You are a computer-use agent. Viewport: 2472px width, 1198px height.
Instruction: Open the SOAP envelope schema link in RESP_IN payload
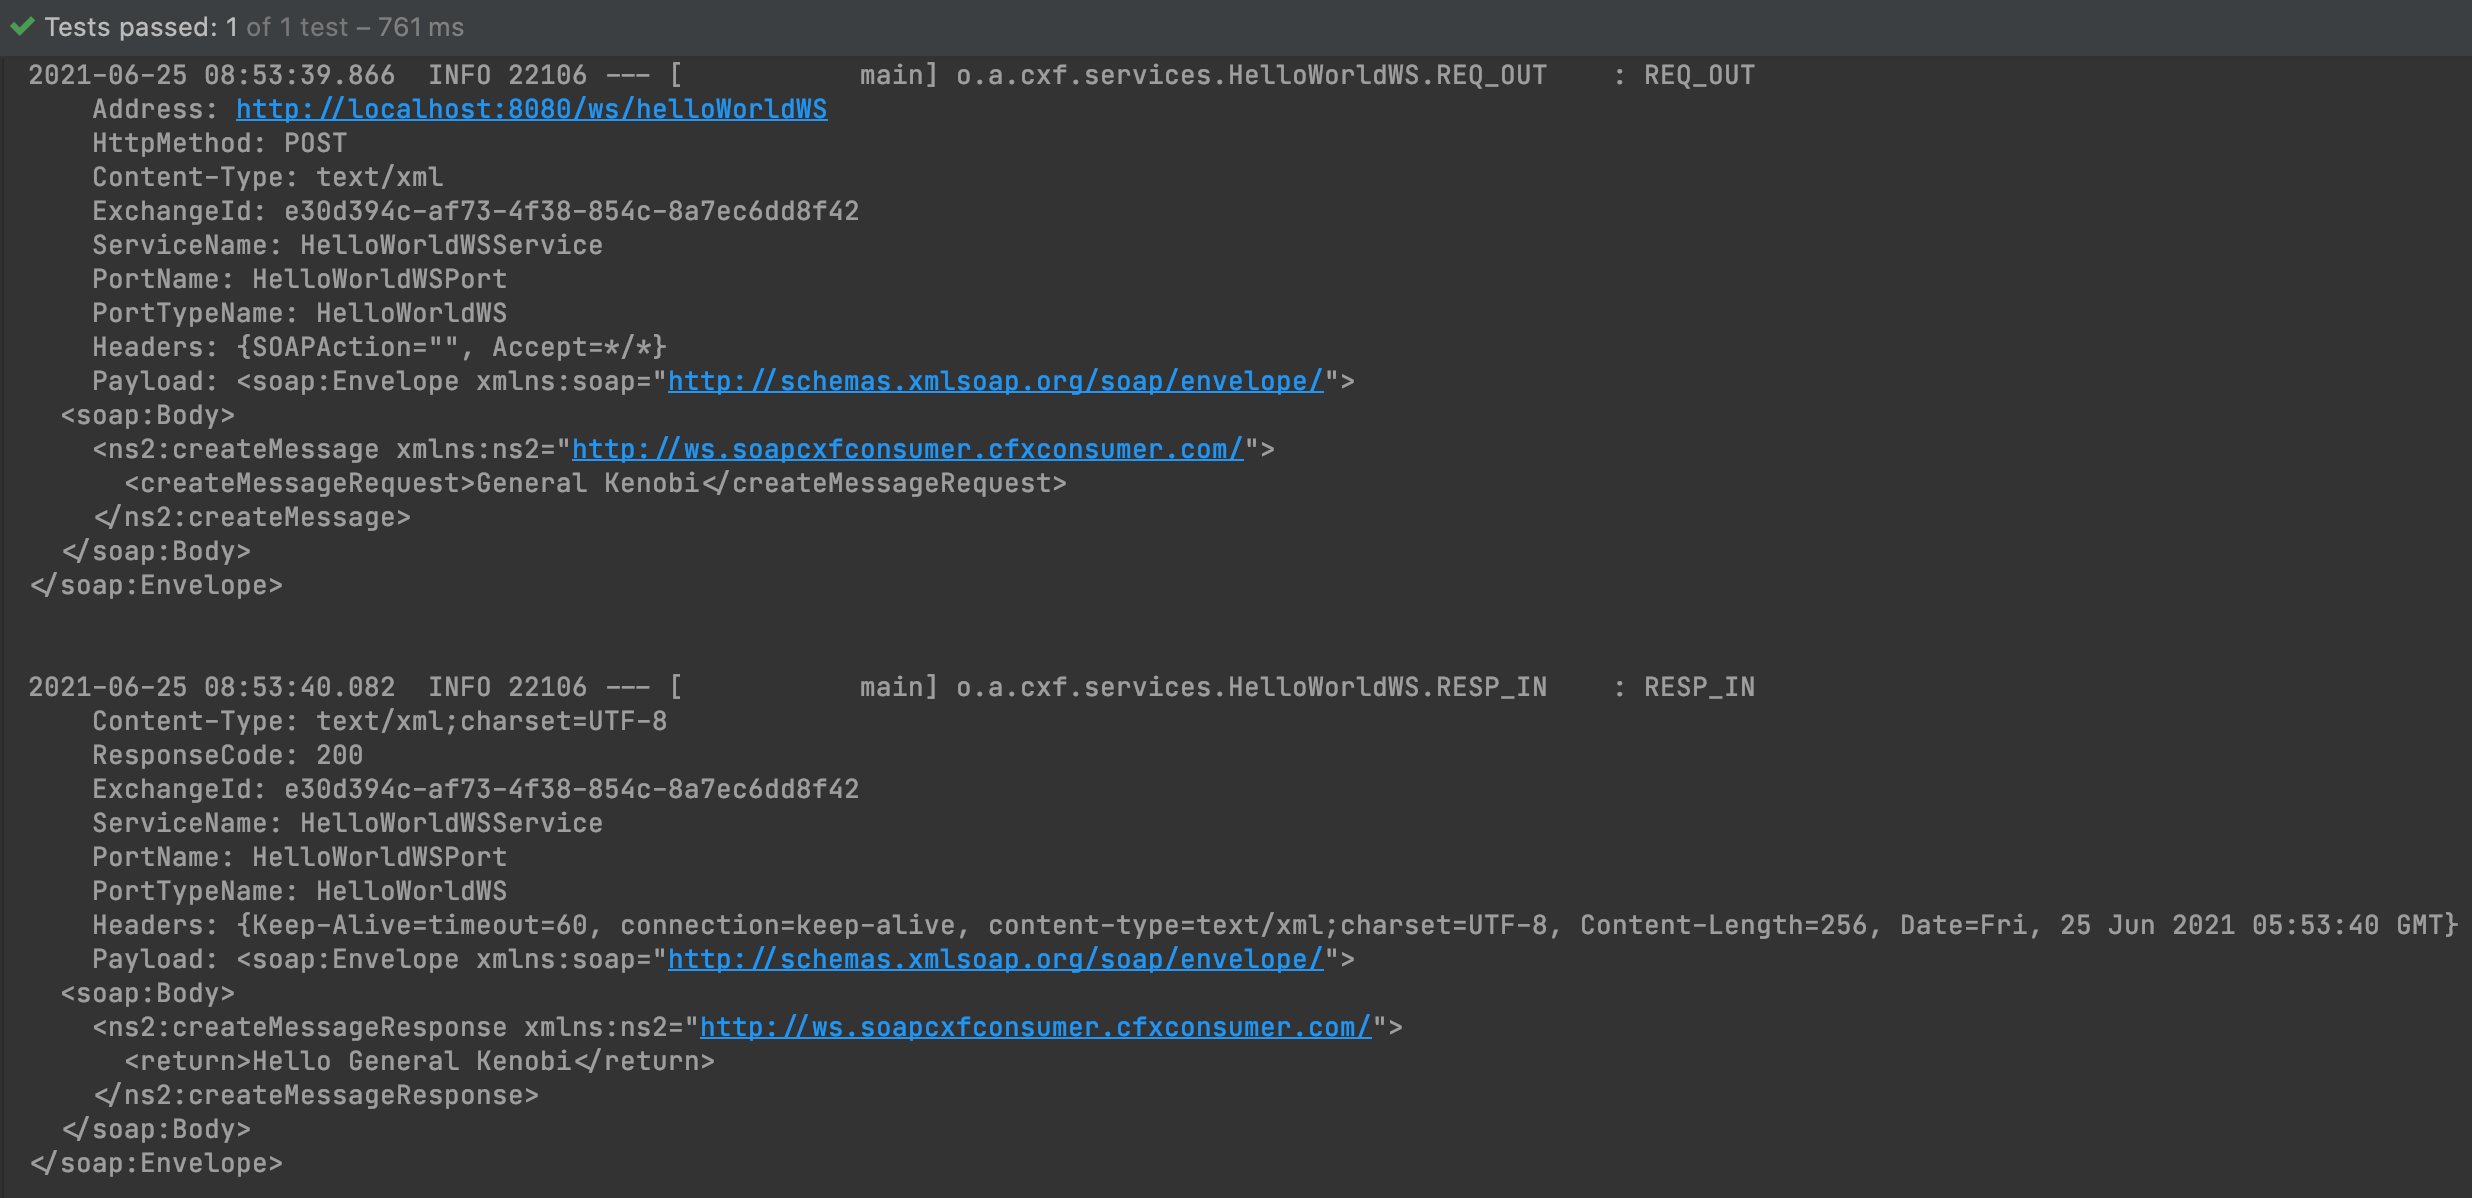(995, 959)
